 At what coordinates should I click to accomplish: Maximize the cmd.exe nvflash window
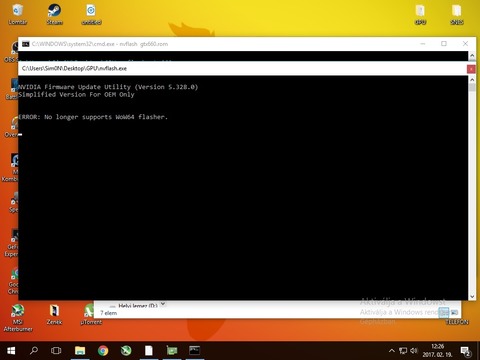pyautogui.click(x=444, y=44)
